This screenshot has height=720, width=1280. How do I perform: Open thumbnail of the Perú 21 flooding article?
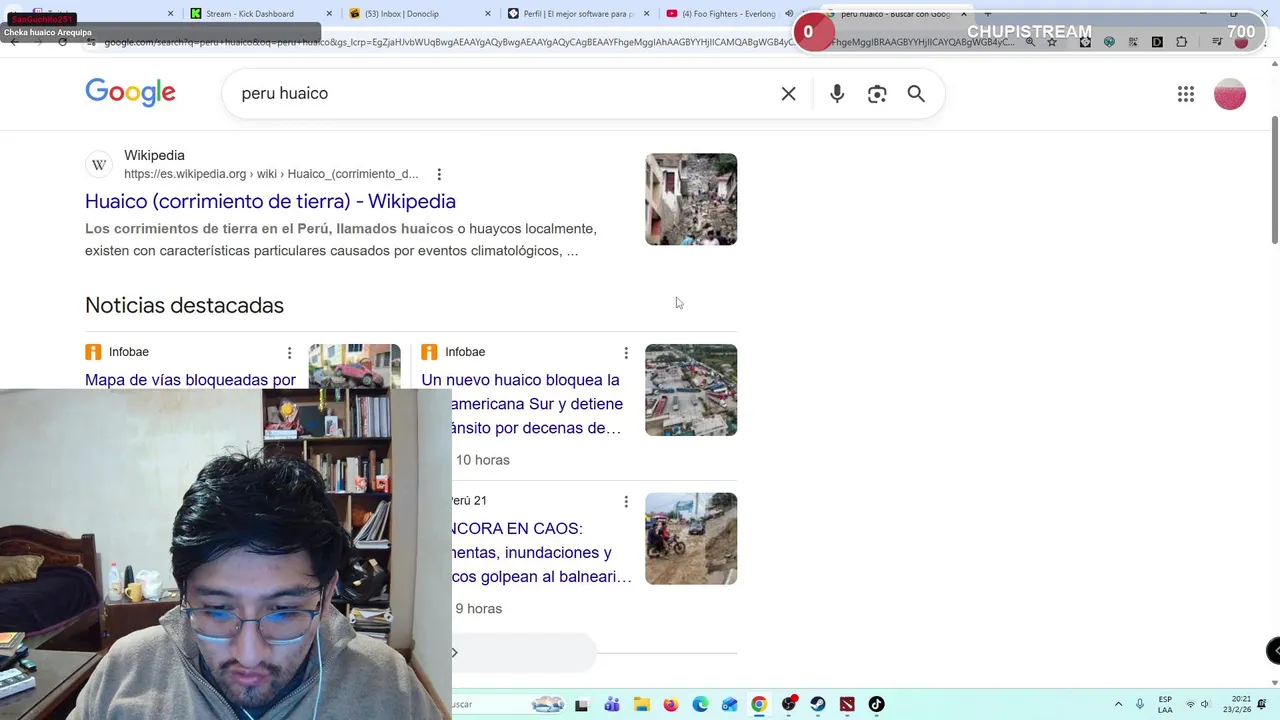[x=691, y=539]
